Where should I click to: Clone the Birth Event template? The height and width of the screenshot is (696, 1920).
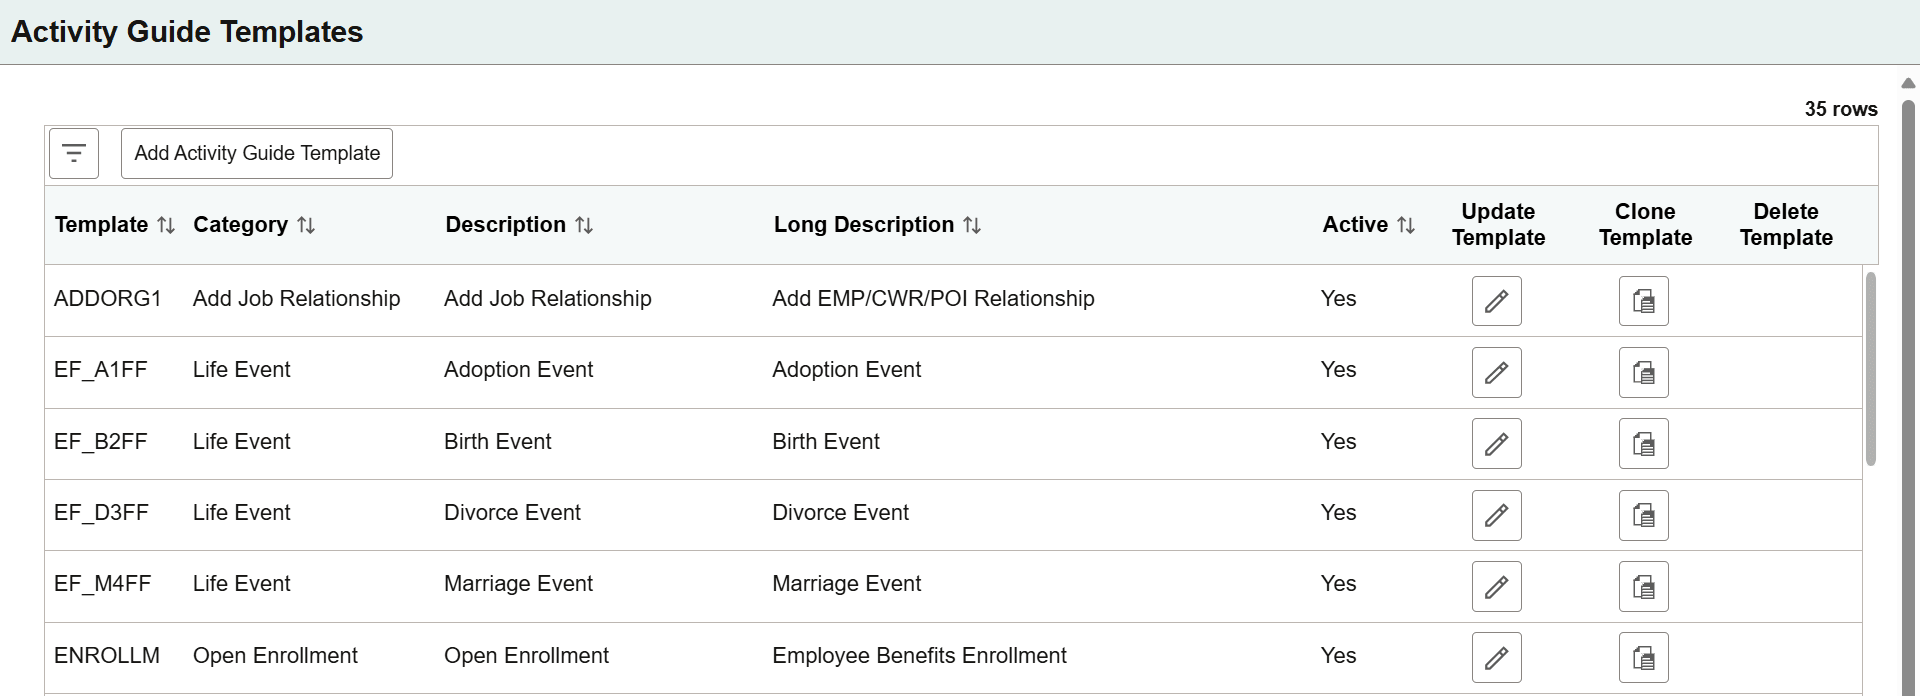(x=1643, y=444)
